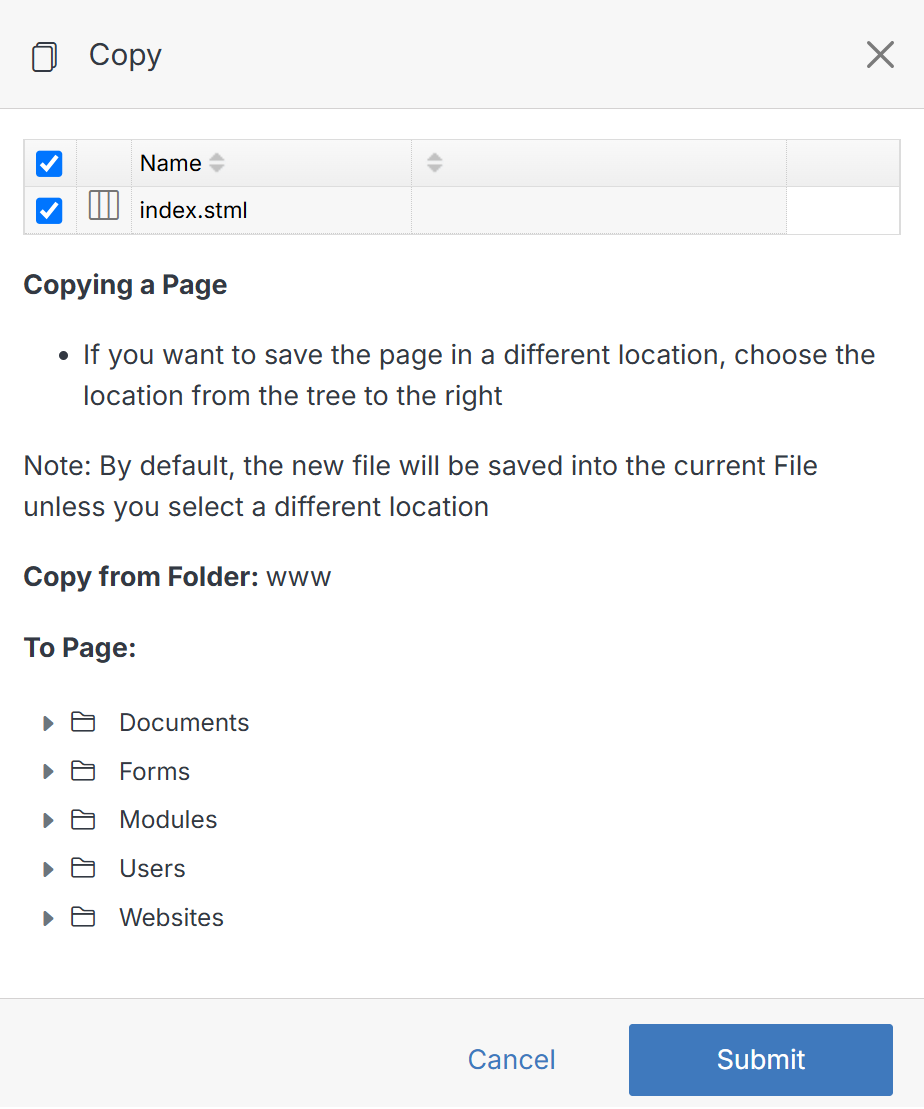Screen dimensions: 924x1109
Task: Expand the Users folder arrow
Action: [48, 869]
